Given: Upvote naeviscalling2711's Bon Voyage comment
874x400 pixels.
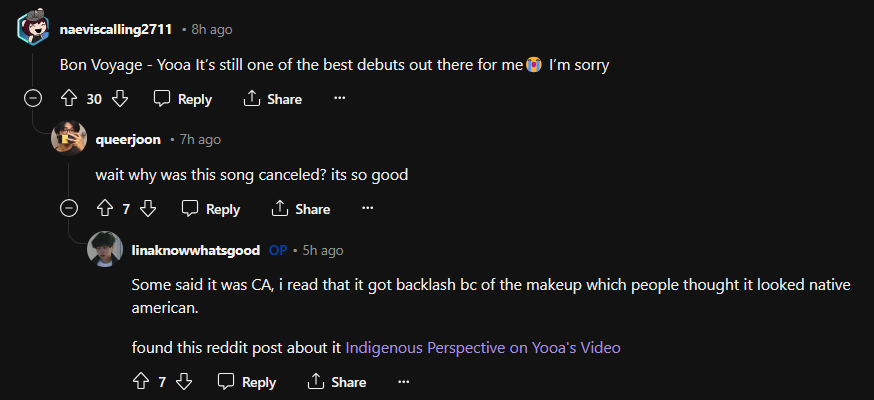Looking at the screenshot, I should 69,99.
